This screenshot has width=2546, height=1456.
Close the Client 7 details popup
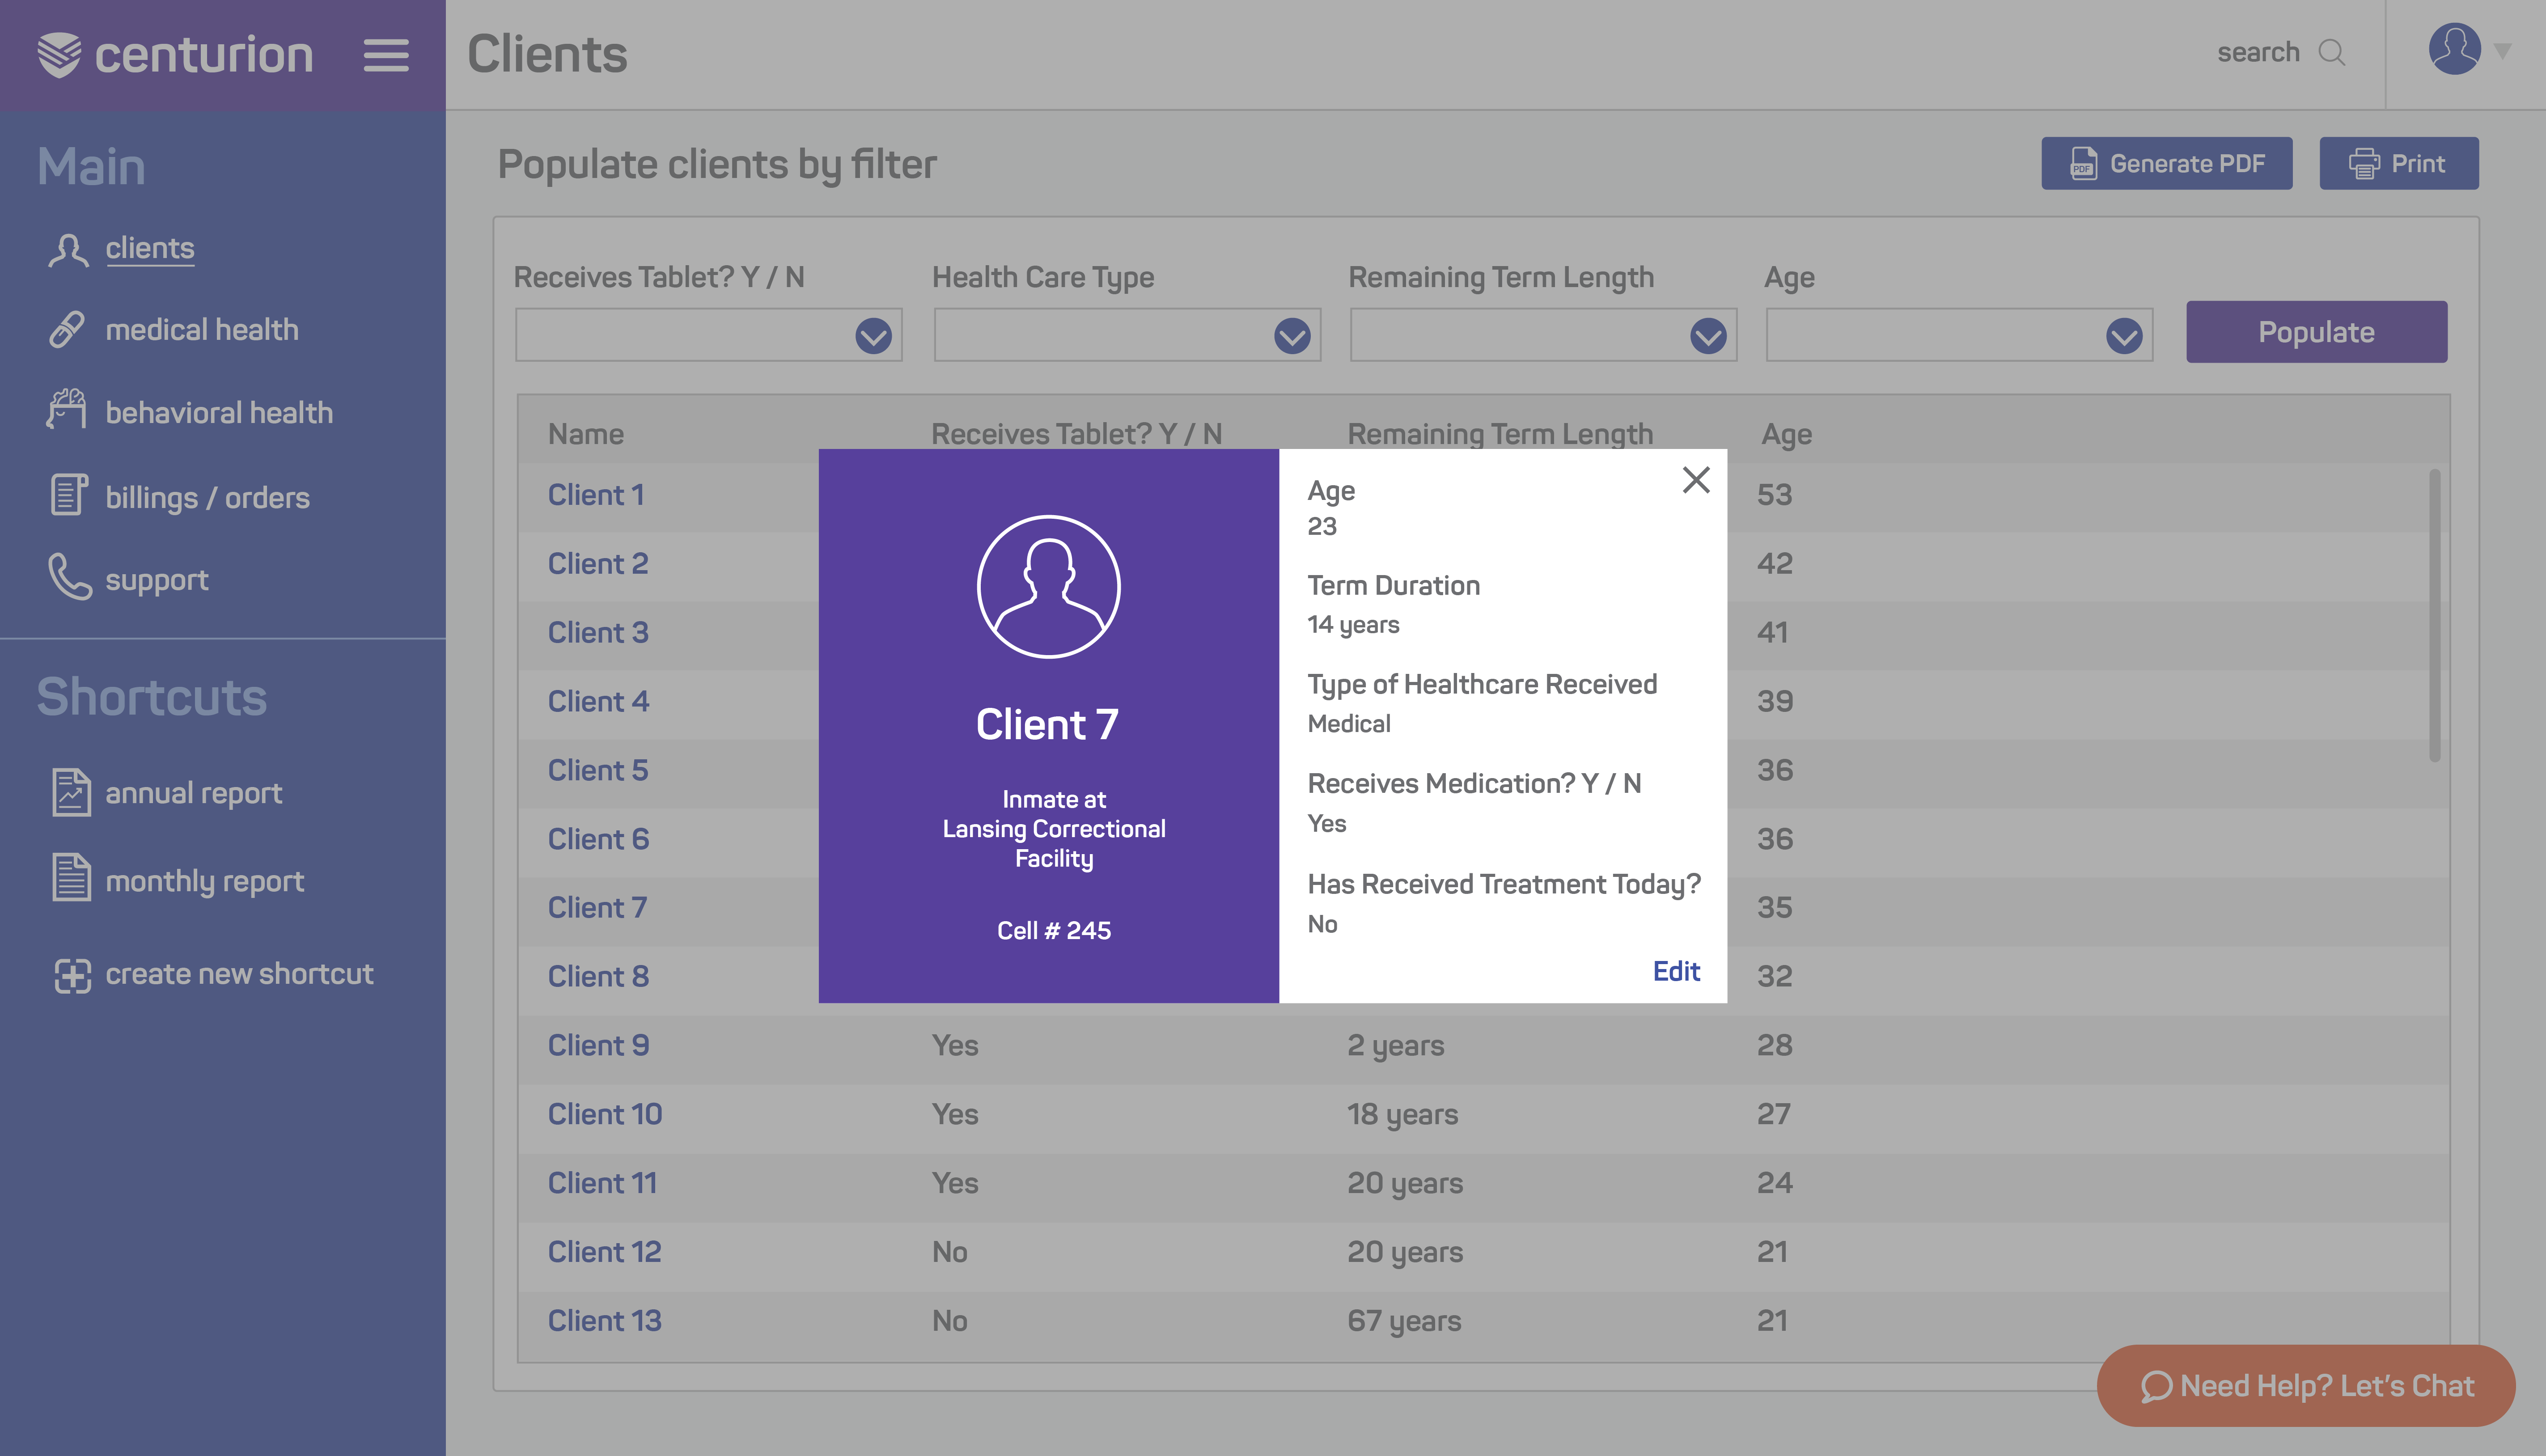(x=1696, y=480)
